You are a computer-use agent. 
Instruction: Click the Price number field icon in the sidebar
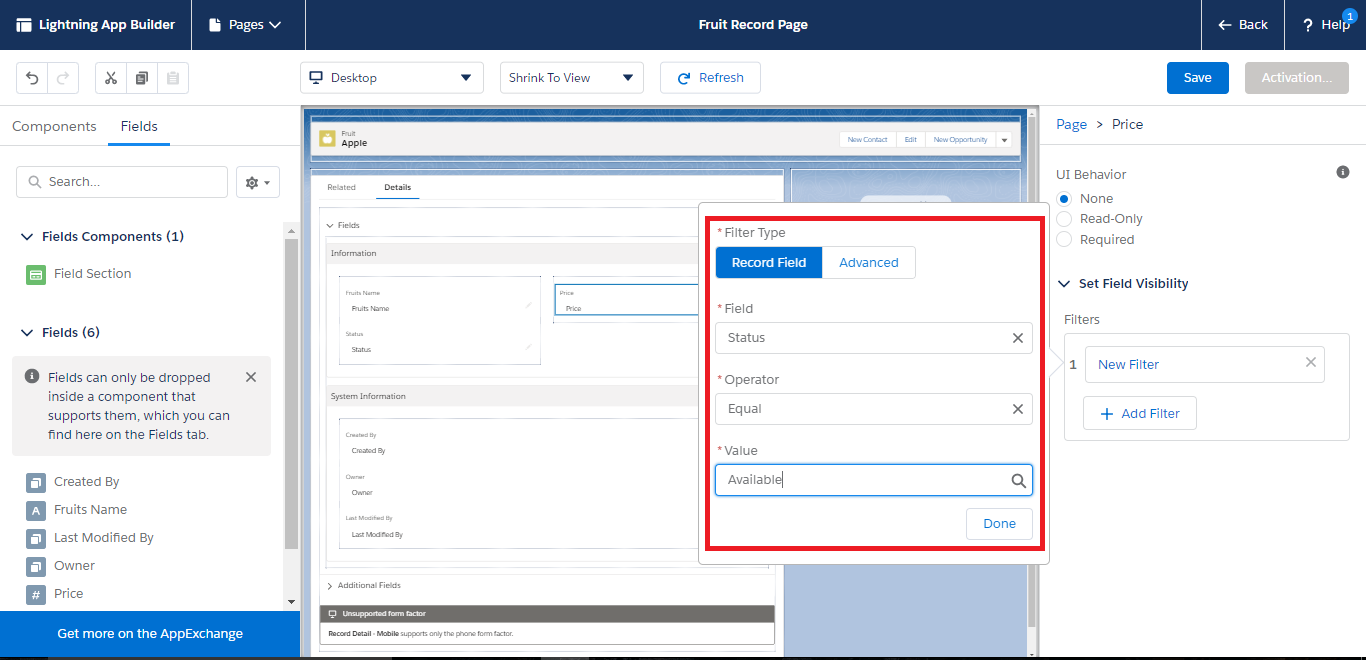click(x=37, y=593)
